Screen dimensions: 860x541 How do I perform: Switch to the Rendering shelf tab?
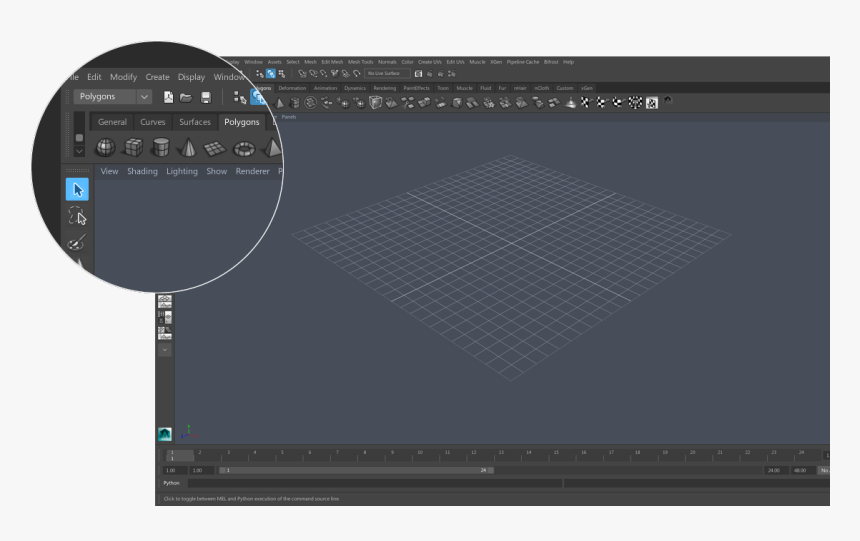(384, 88)
